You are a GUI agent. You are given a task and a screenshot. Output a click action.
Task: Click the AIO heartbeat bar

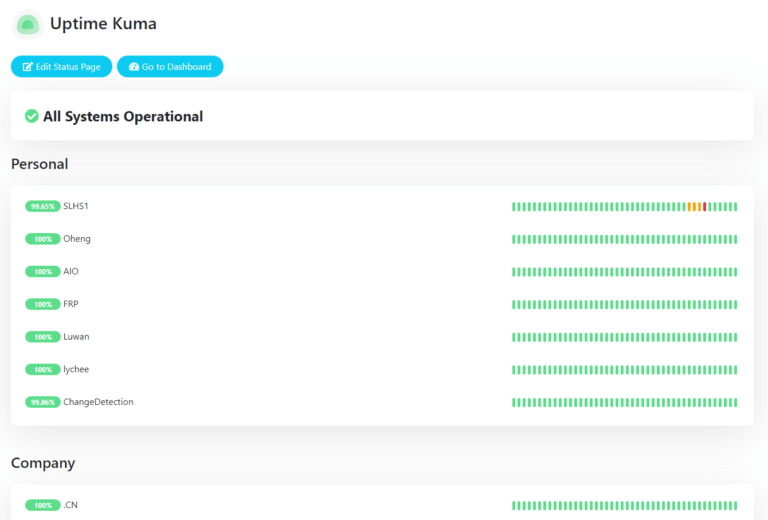point(624,272)
